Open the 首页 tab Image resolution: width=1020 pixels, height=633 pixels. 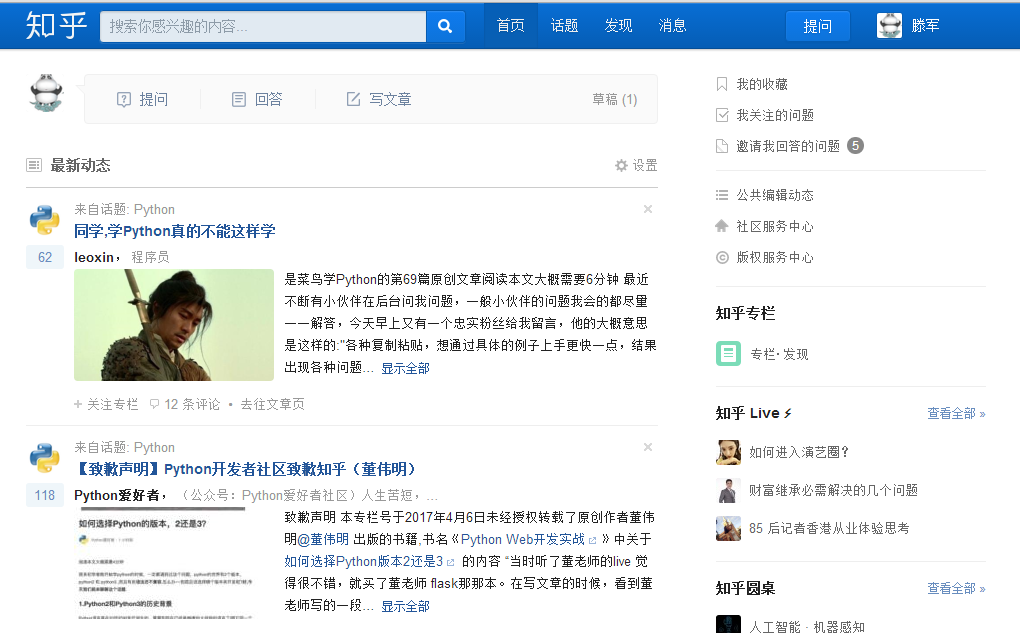(511, 26)
